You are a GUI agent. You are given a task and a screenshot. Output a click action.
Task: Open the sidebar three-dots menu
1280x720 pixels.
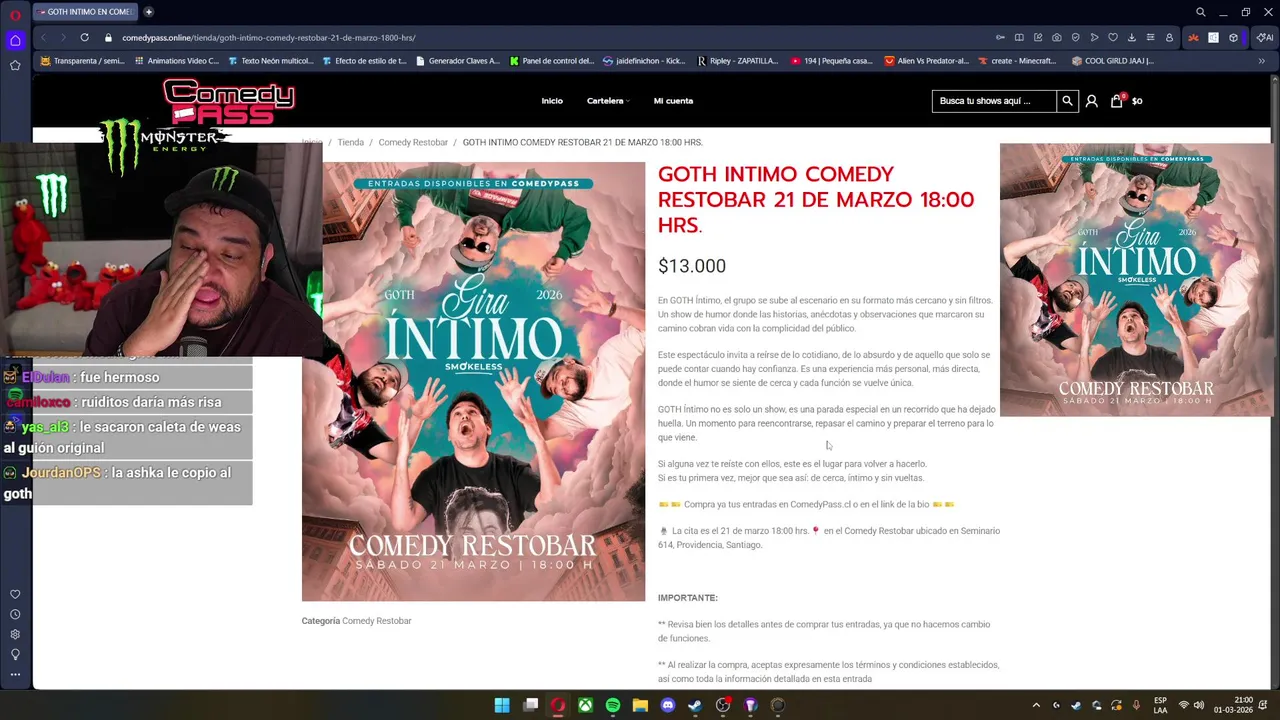15,675
